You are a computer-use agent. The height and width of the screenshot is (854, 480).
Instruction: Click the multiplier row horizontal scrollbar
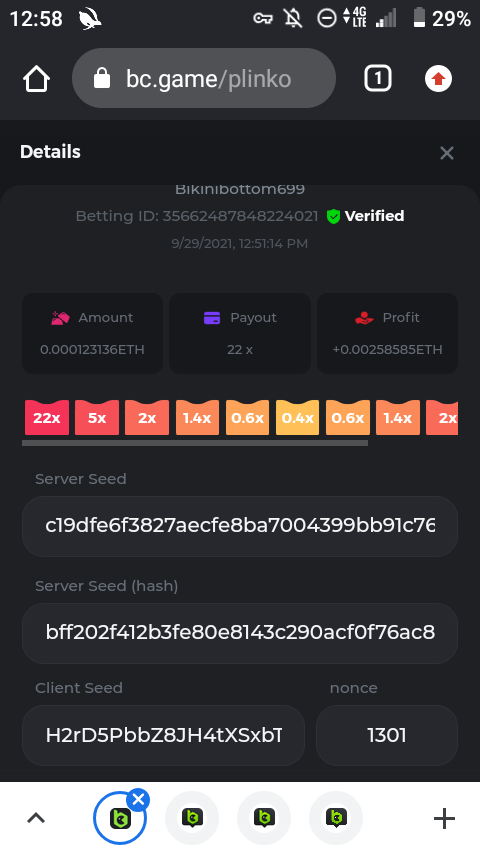[x=195, y=443]
